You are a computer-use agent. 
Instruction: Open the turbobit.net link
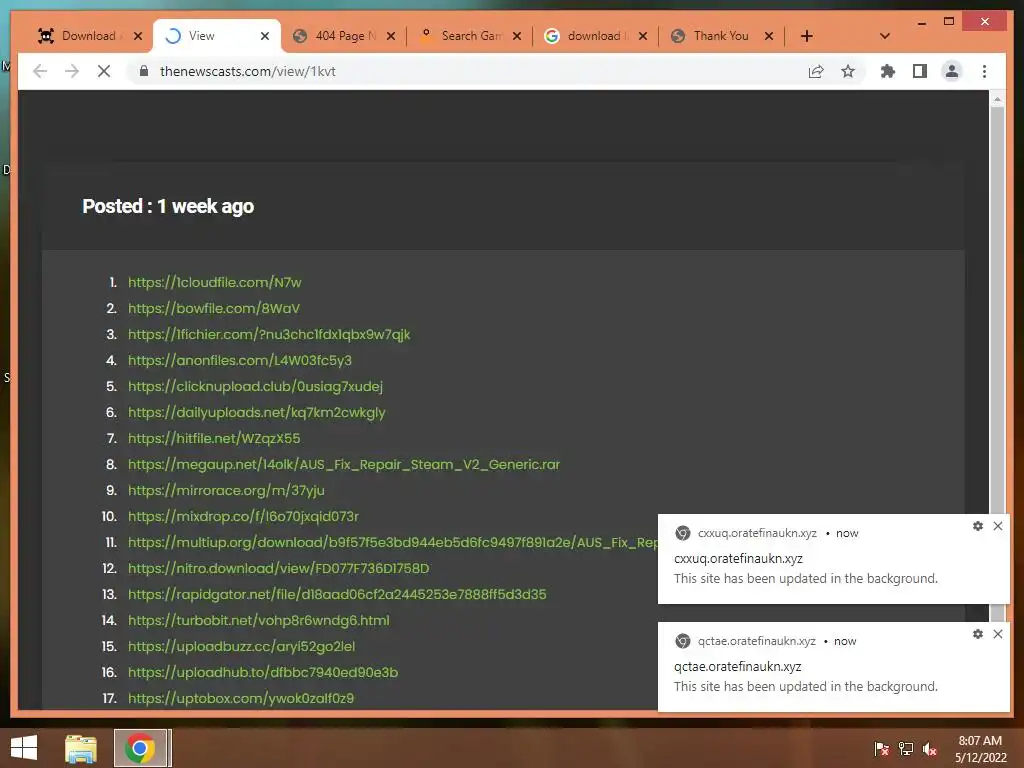259,620
